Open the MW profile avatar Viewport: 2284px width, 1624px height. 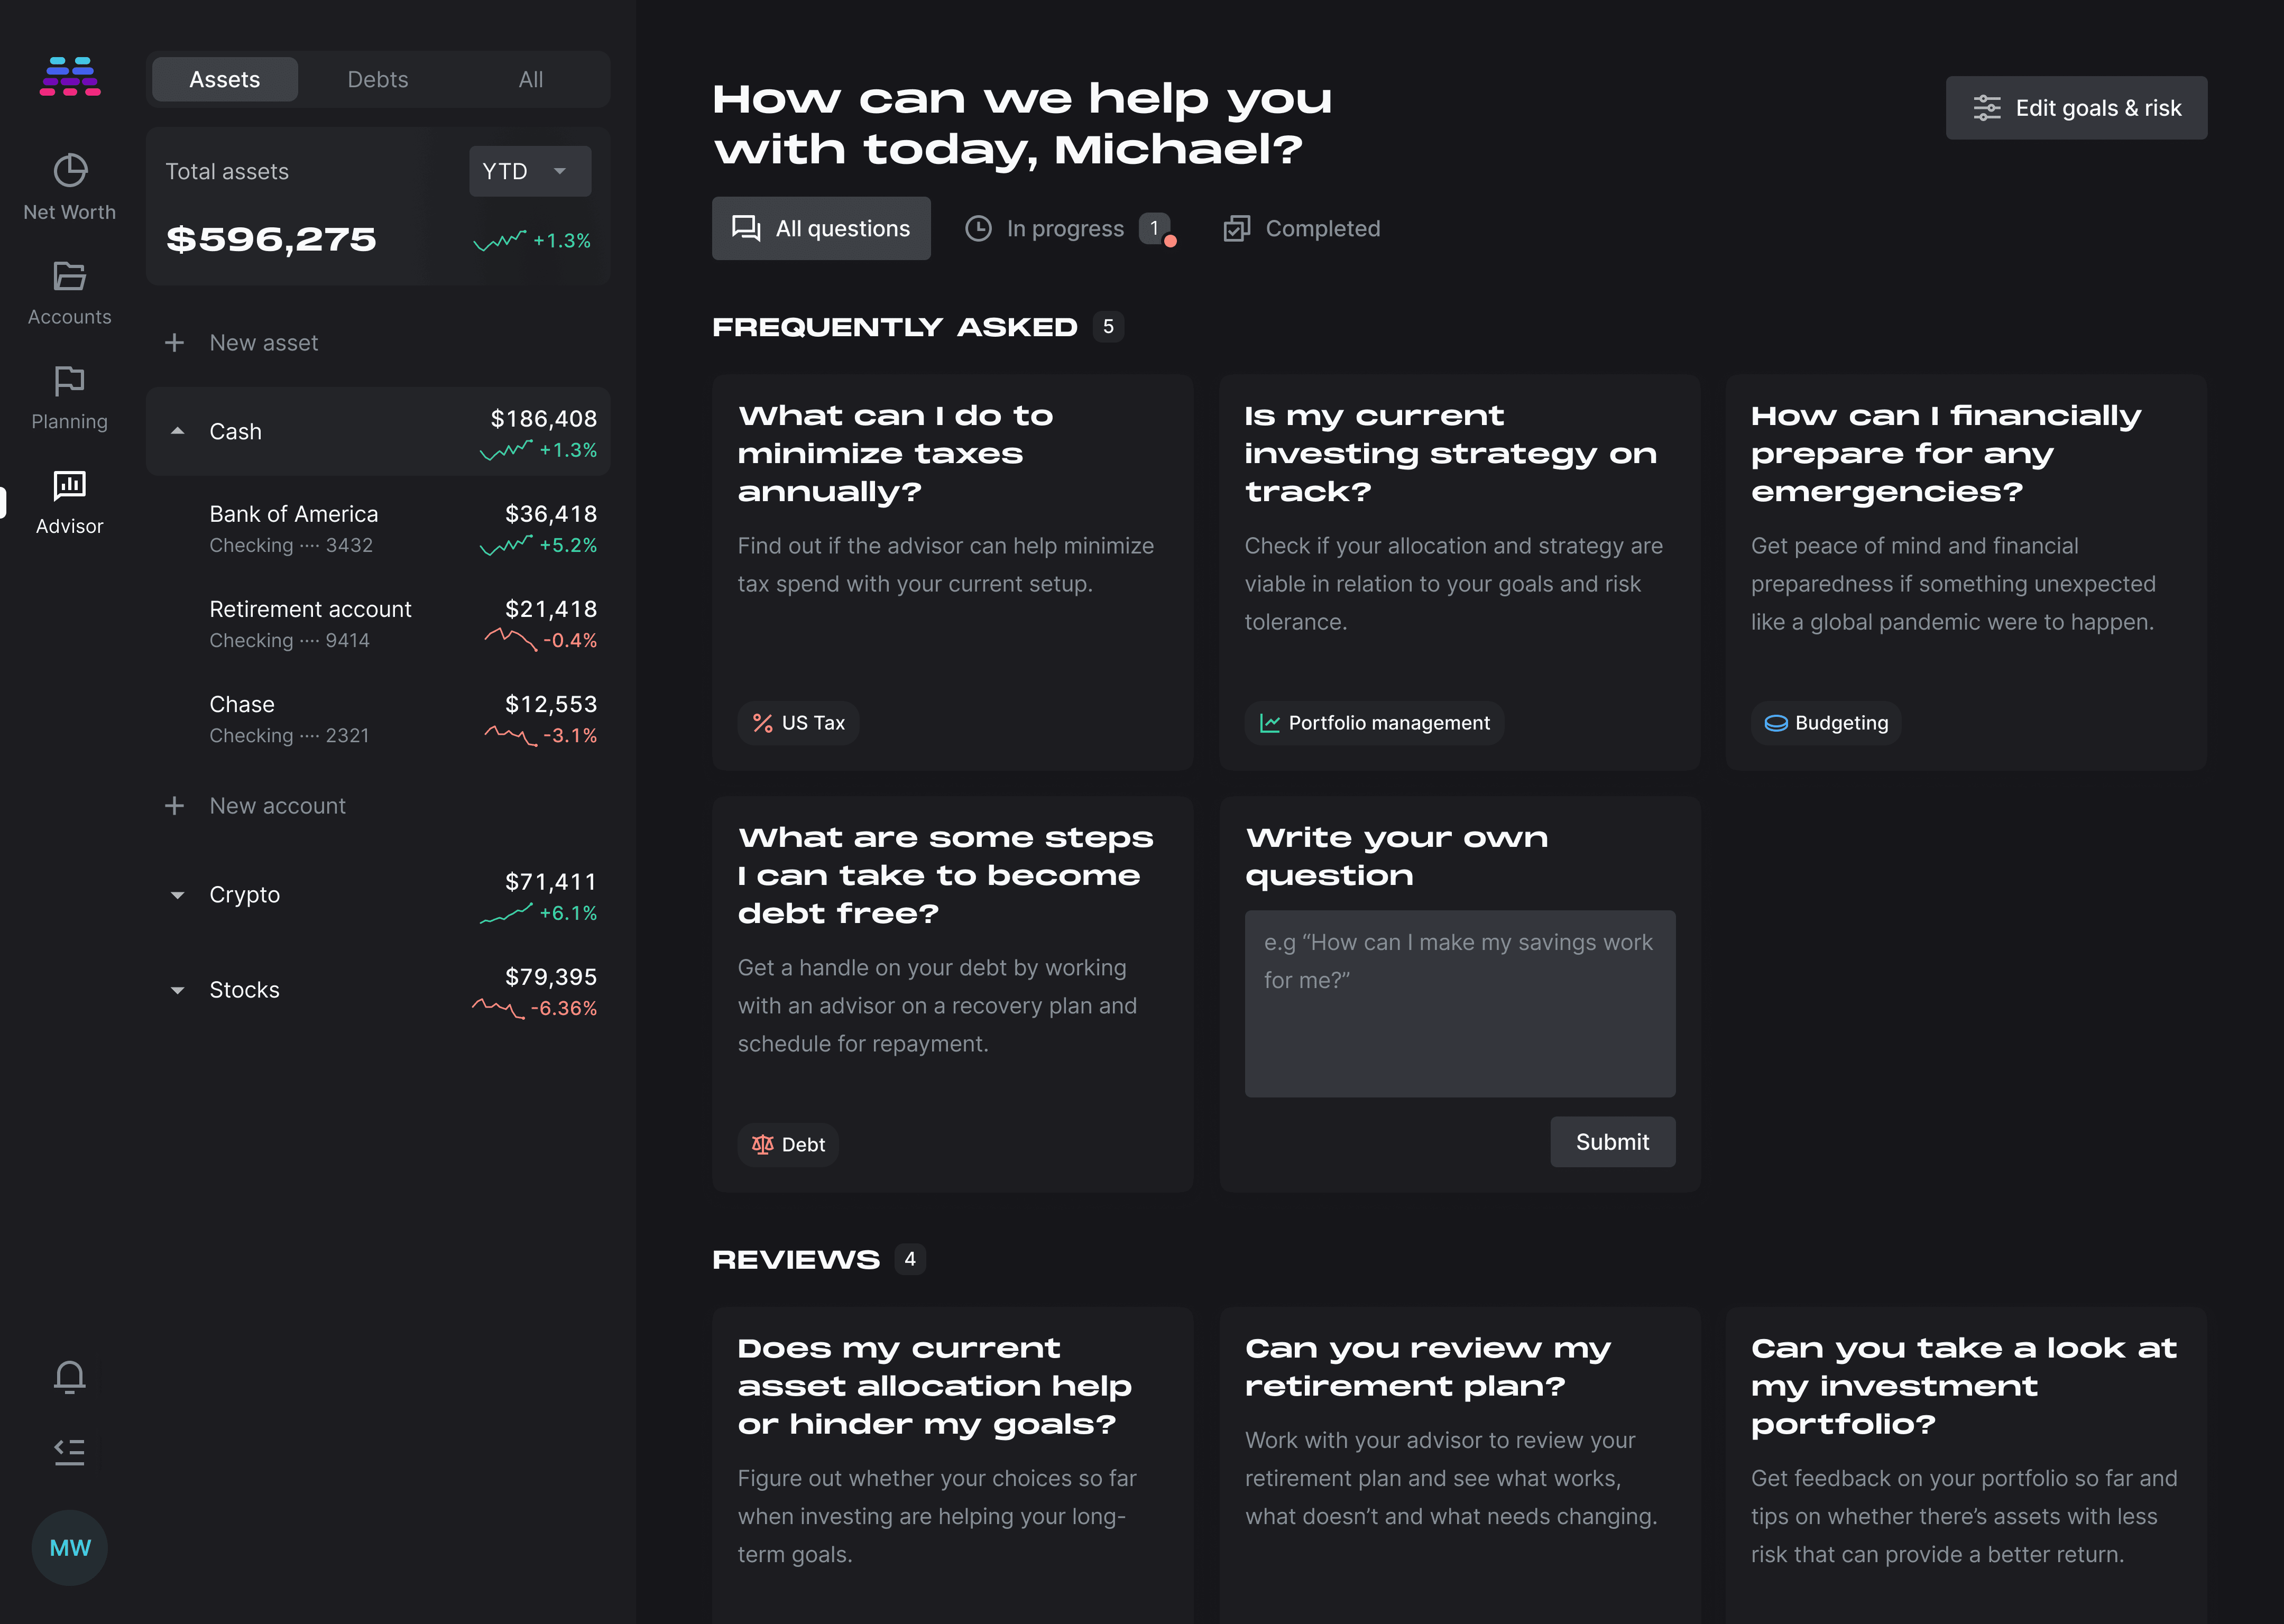pos(69,1547)
